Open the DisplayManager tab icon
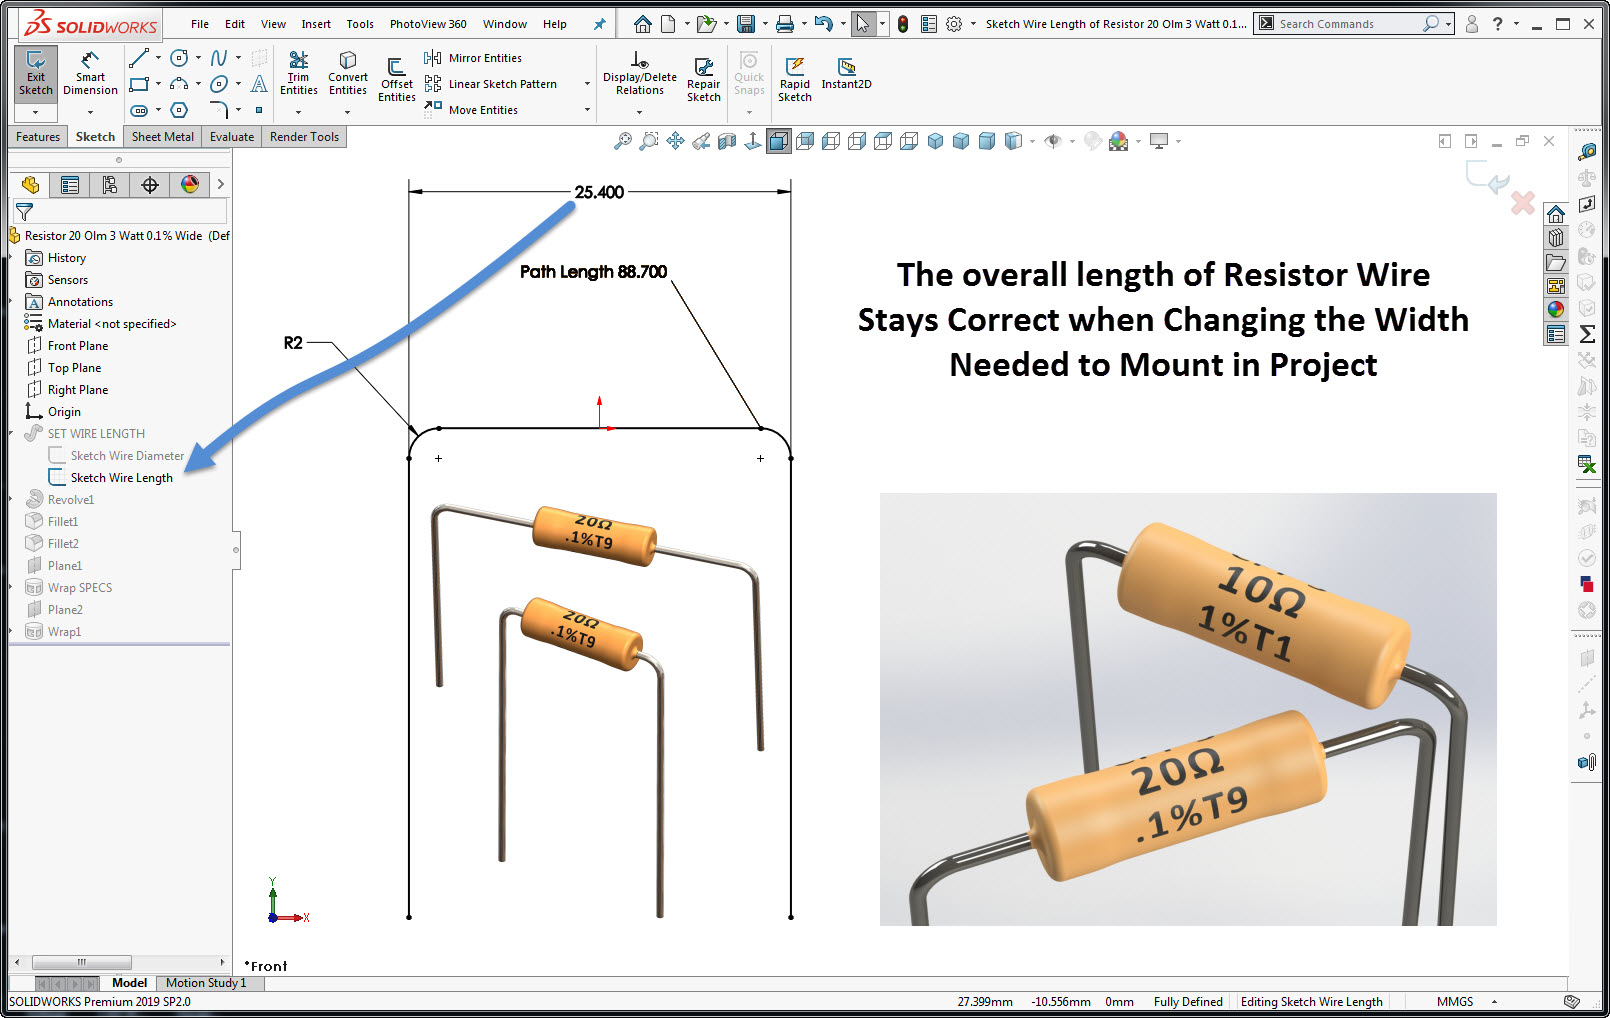The width and height of the screenshot is (1610, 1018). pyautogui.click(x=190, y=185)
